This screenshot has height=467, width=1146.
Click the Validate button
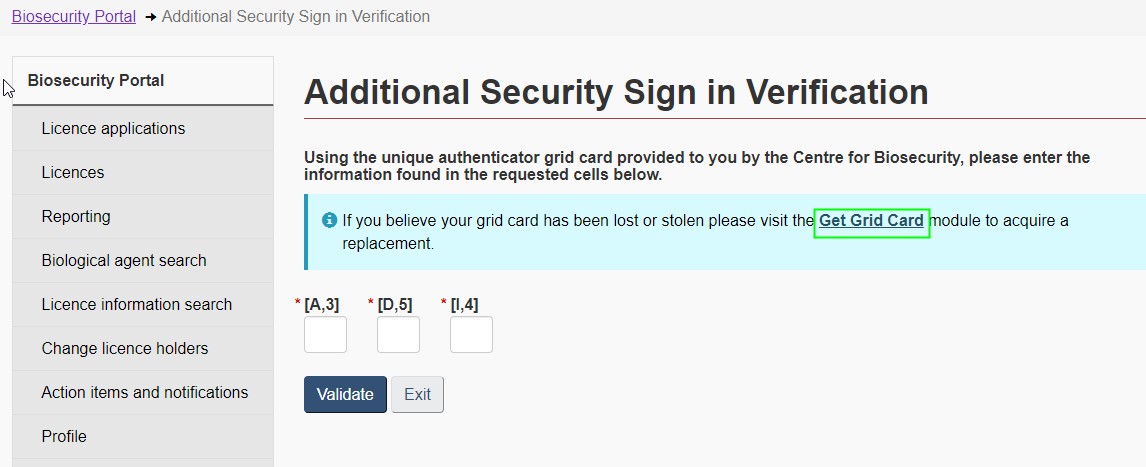[x=345, y=394]
